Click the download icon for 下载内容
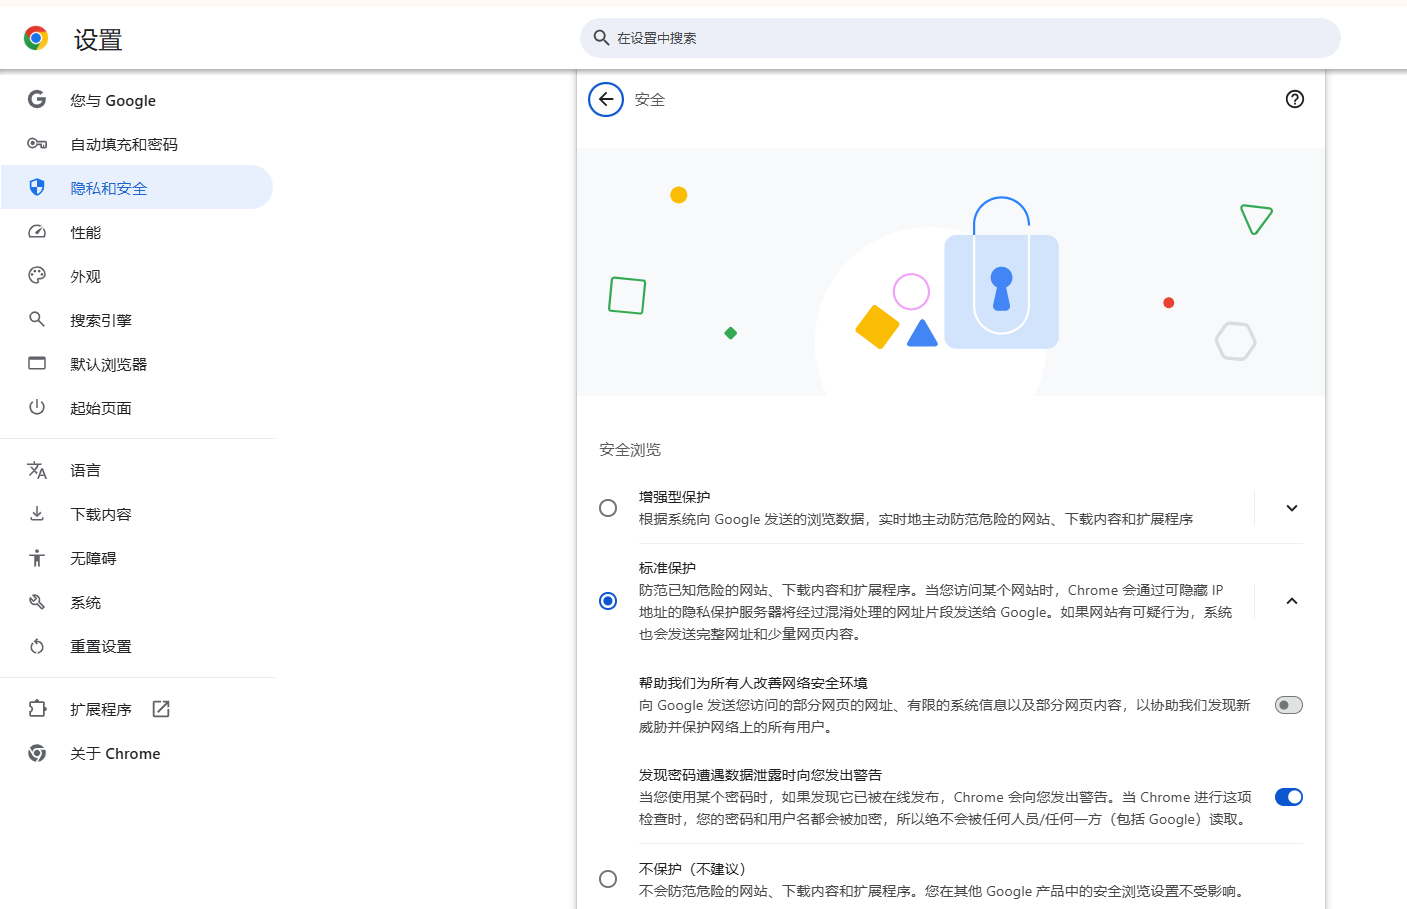This screenshot has width=1407, height=909. click(x=37, y=513)
